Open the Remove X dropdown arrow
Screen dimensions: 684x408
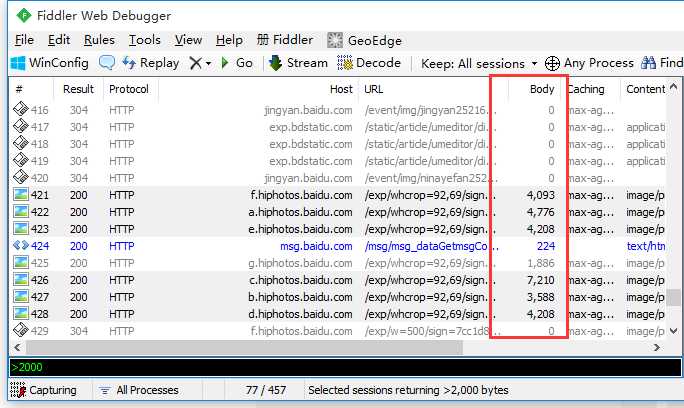click(209, 64)
